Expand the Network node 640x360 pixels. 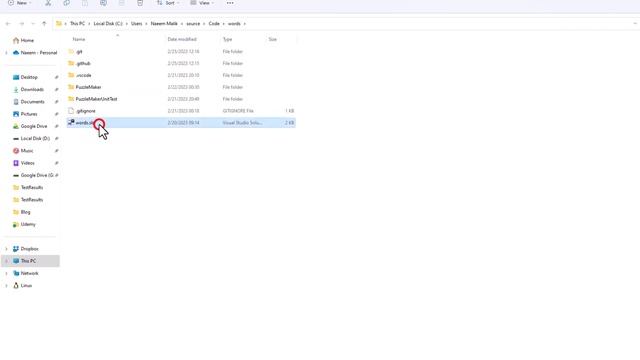pos(6,273)
